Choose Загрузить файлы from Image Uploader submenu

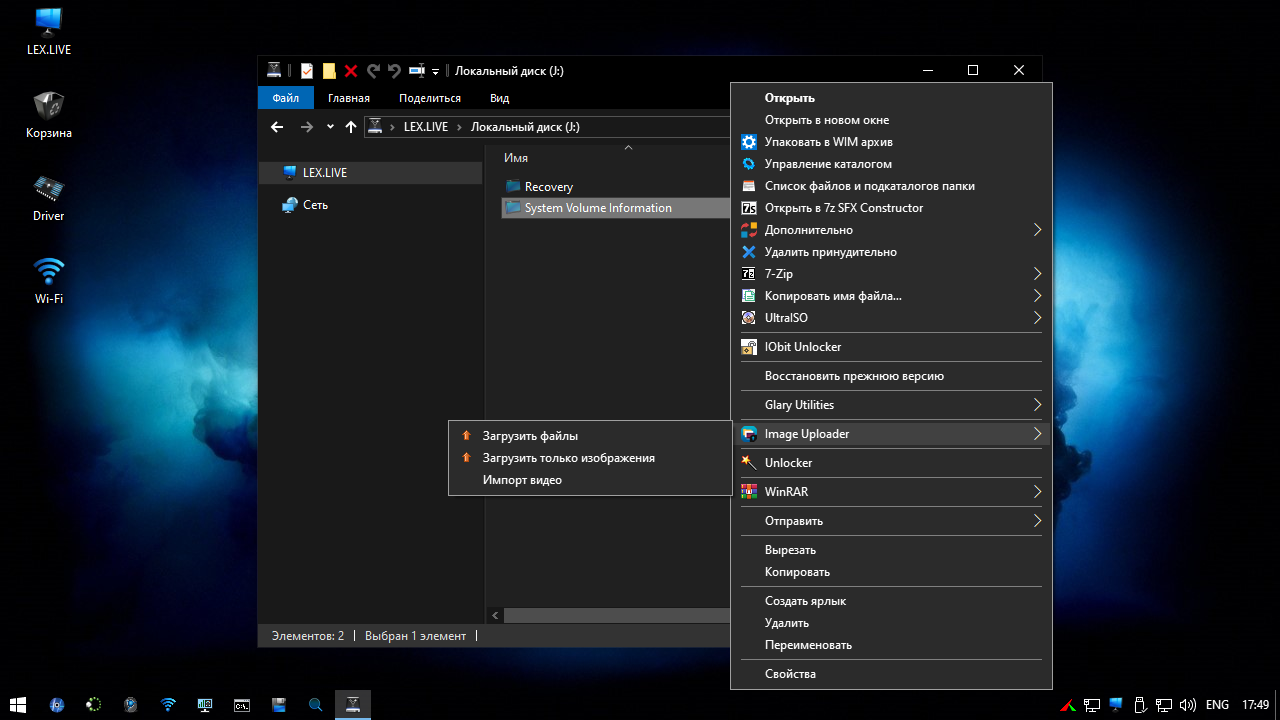530,436
